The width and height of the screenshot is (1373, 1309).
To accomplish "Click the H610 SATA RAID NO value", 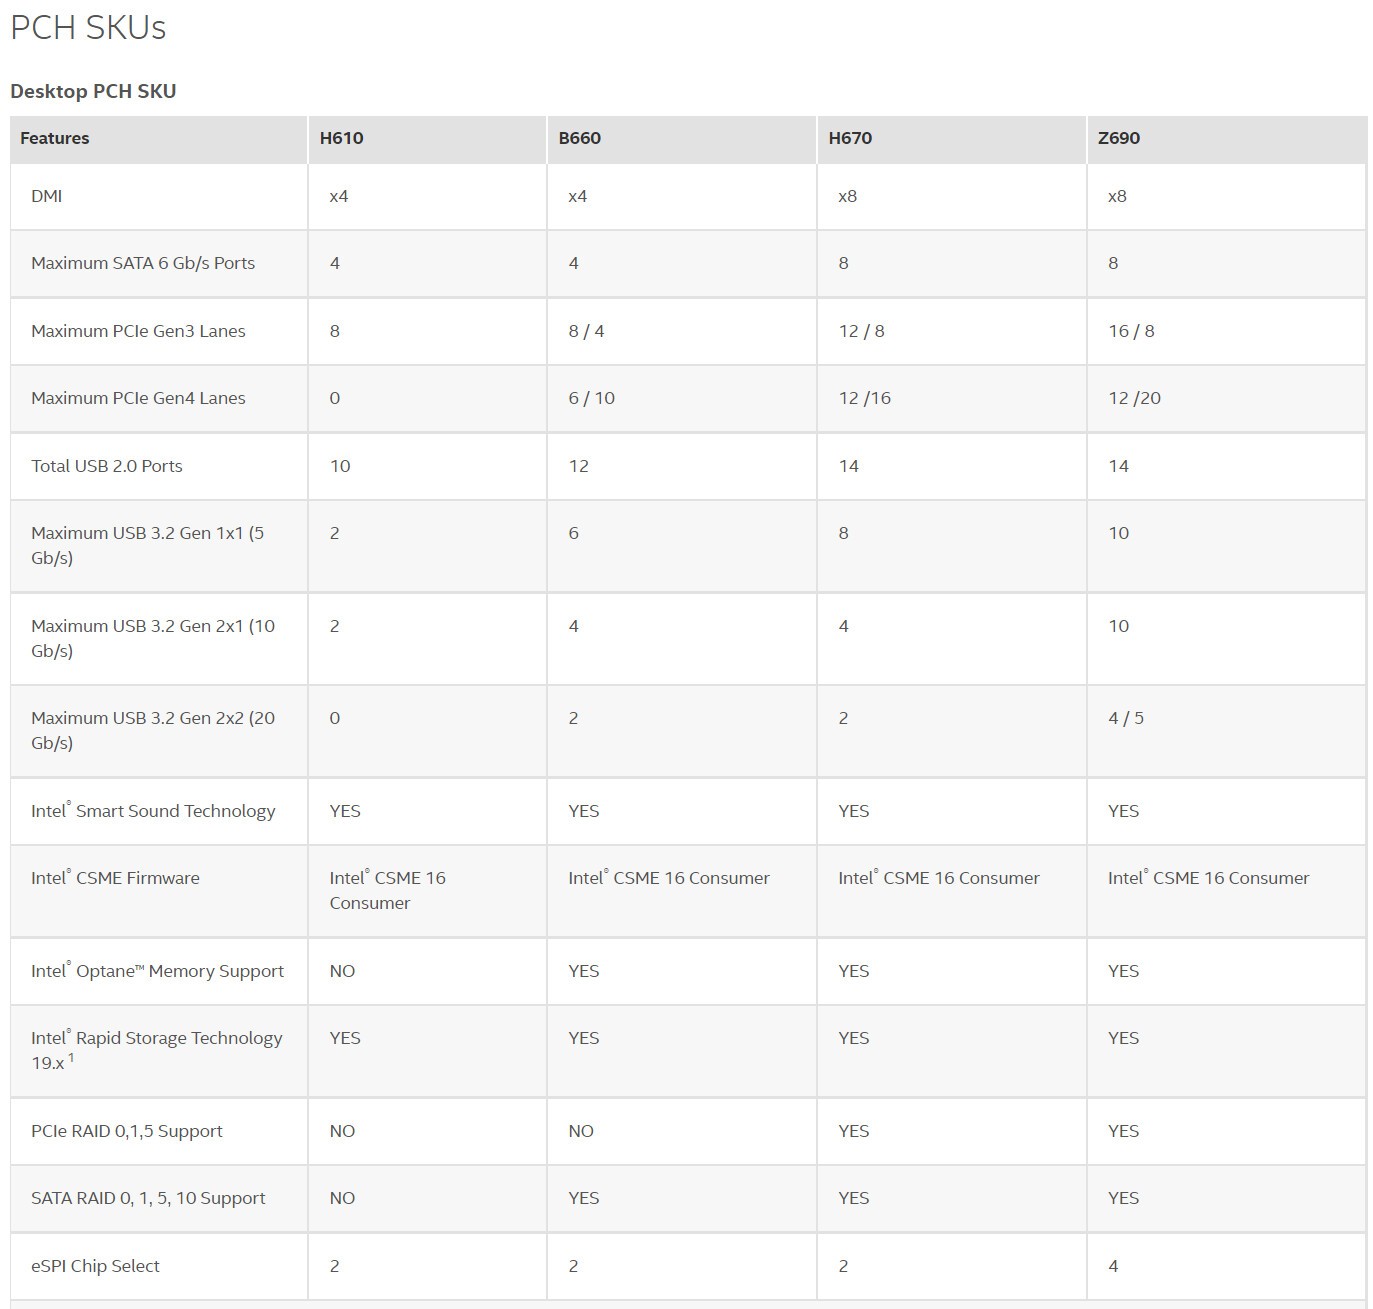I will (342, 1198).
